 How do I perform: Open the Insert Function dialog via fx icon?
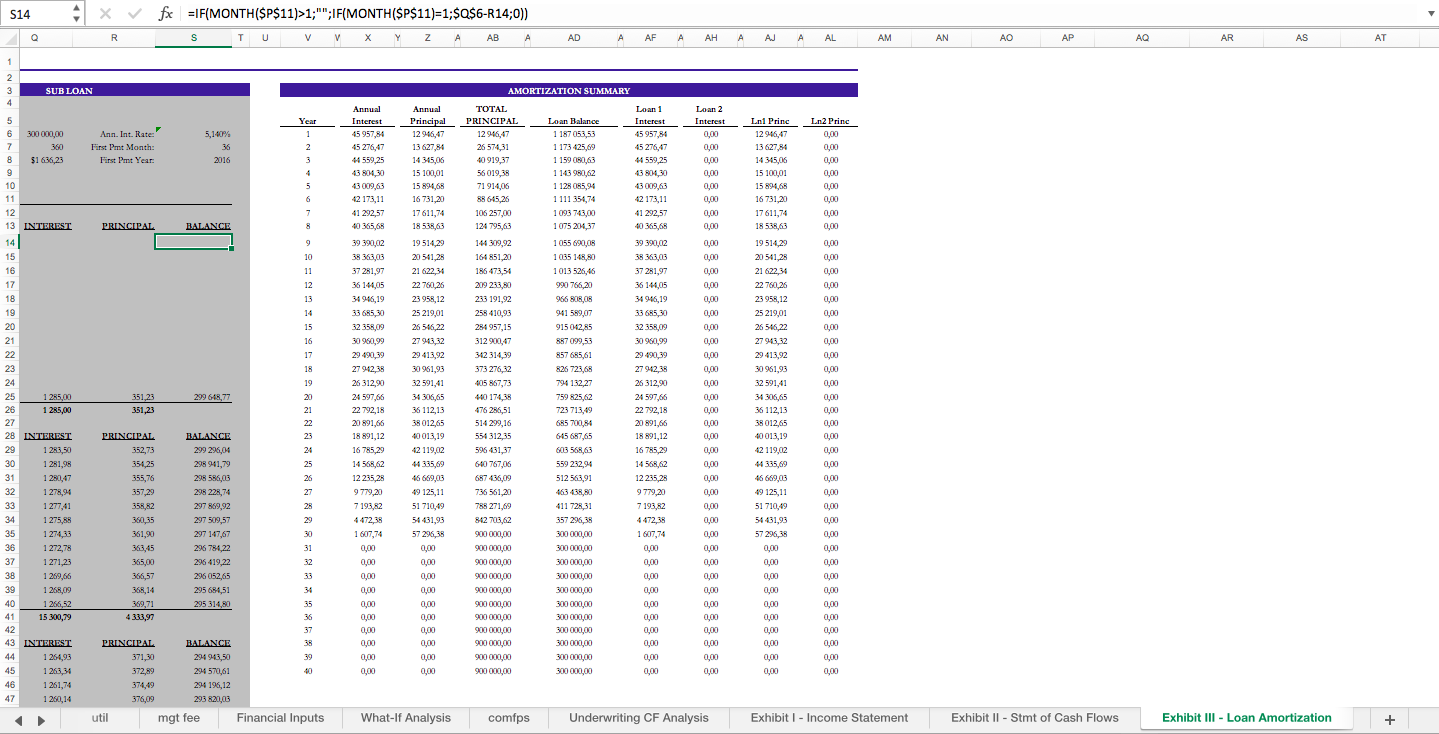(x=168, y=14)
